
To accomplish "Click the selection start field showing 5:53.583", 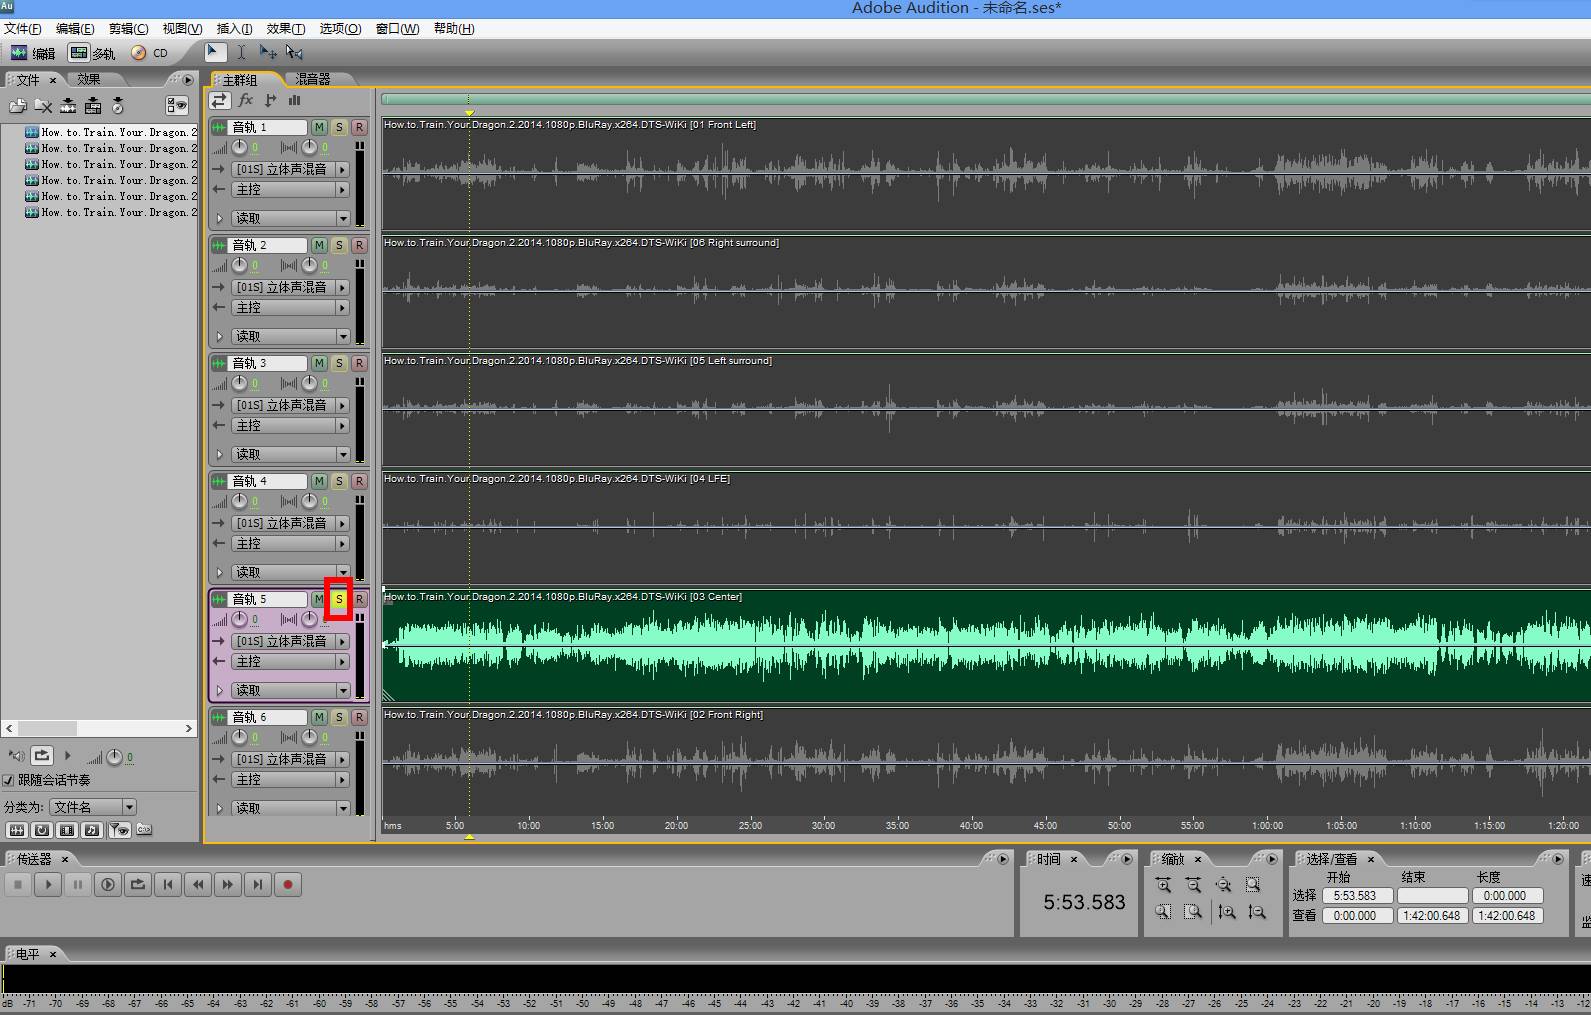I will [x=1357, y=896].
